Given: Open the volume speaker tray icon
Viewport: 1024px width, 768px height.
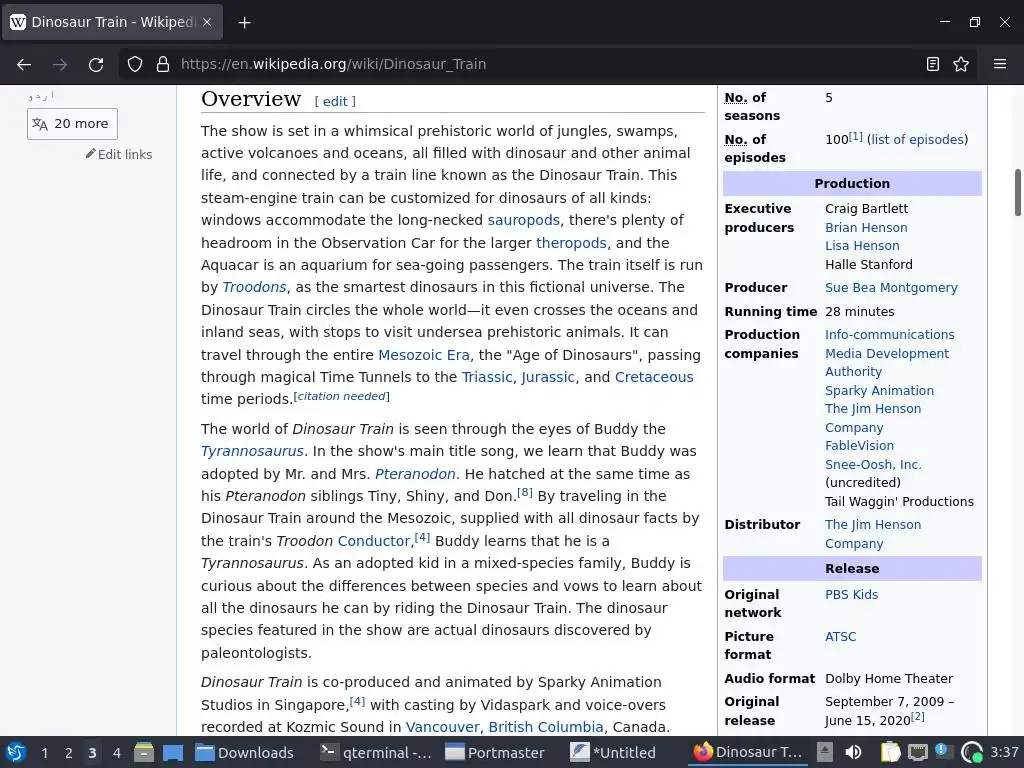Looking at the screenshot, I should point(853,752).
